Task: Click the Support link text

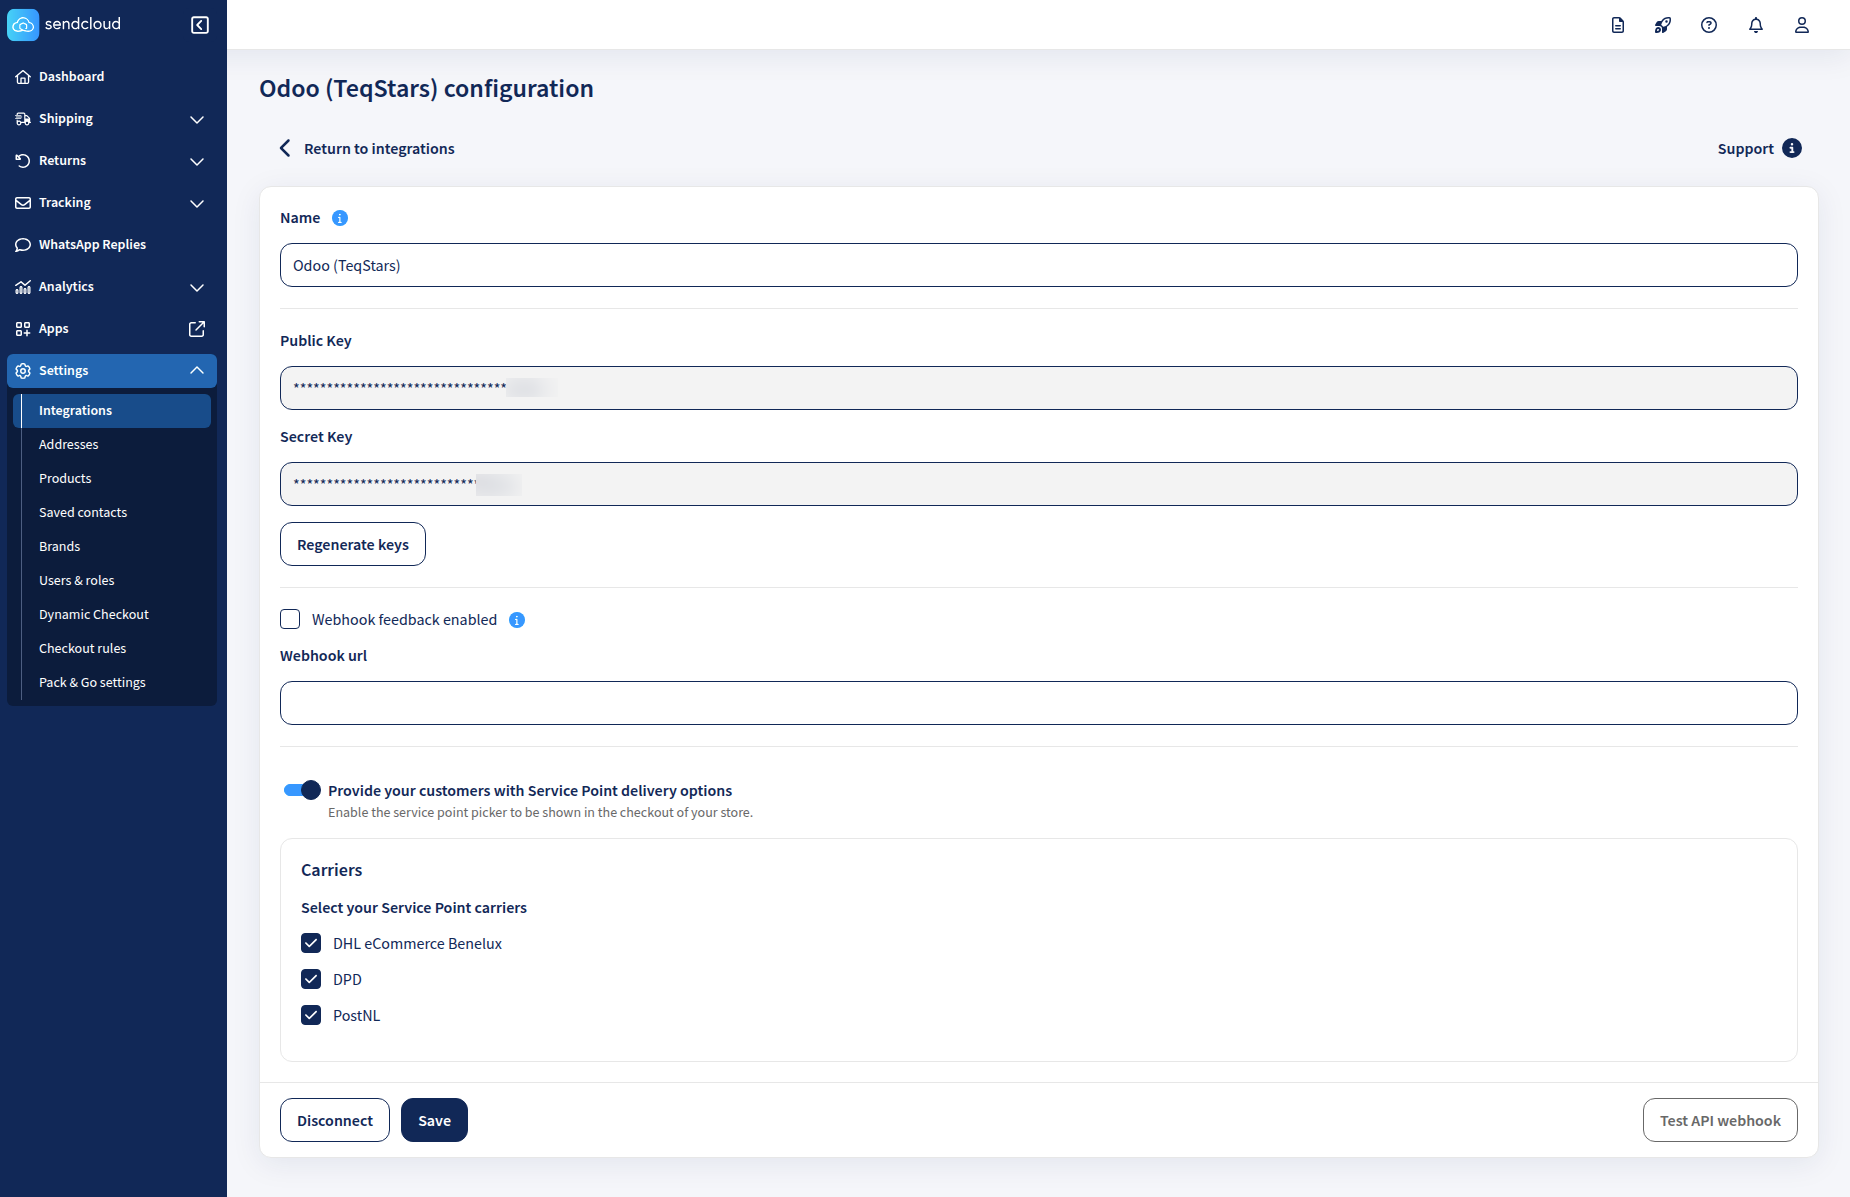Action: point(1745,149)
